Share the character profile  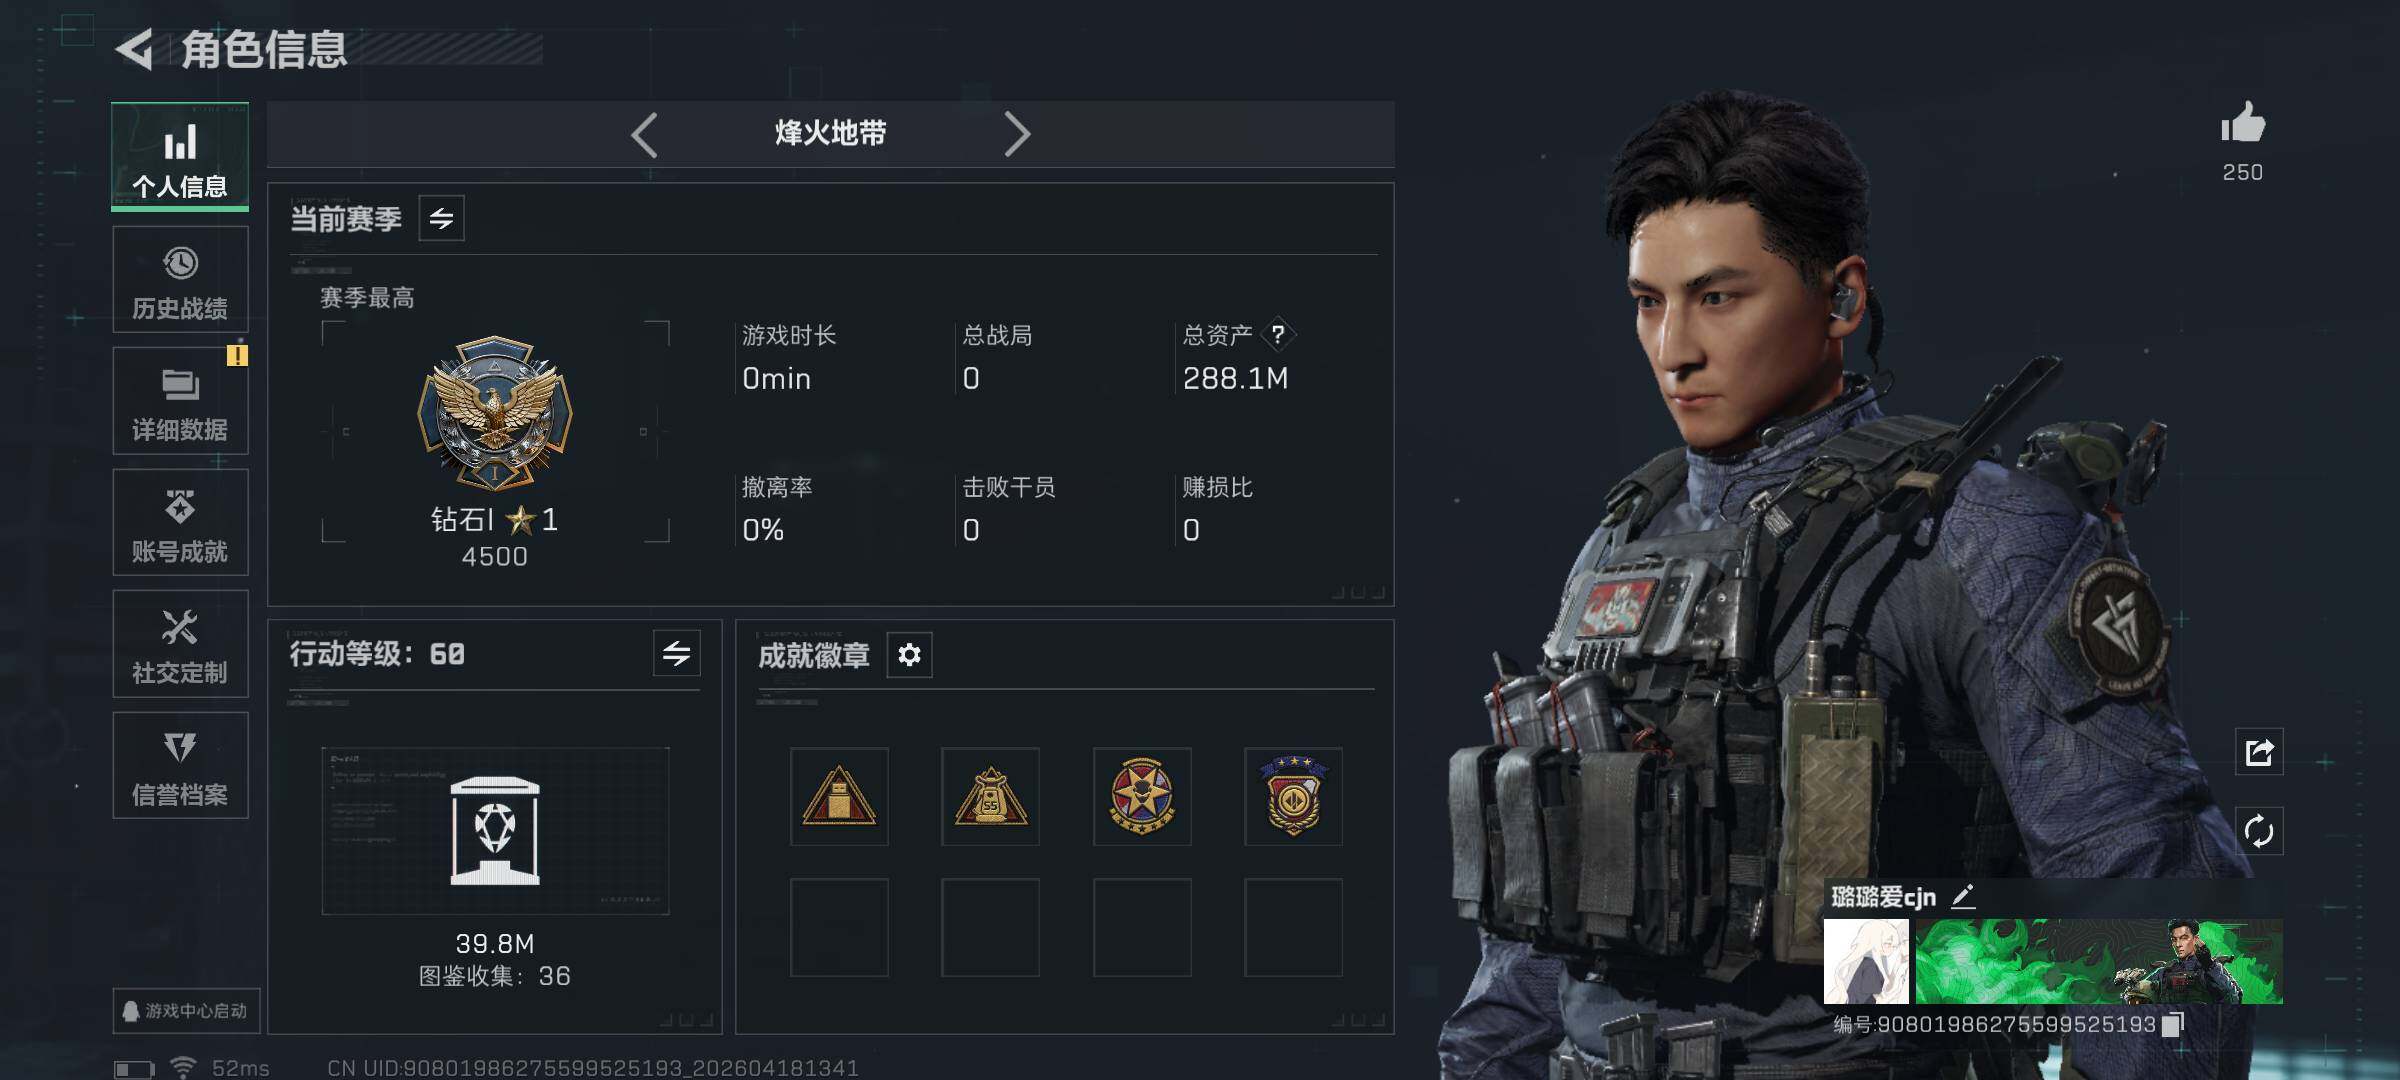pos(2259,752)
